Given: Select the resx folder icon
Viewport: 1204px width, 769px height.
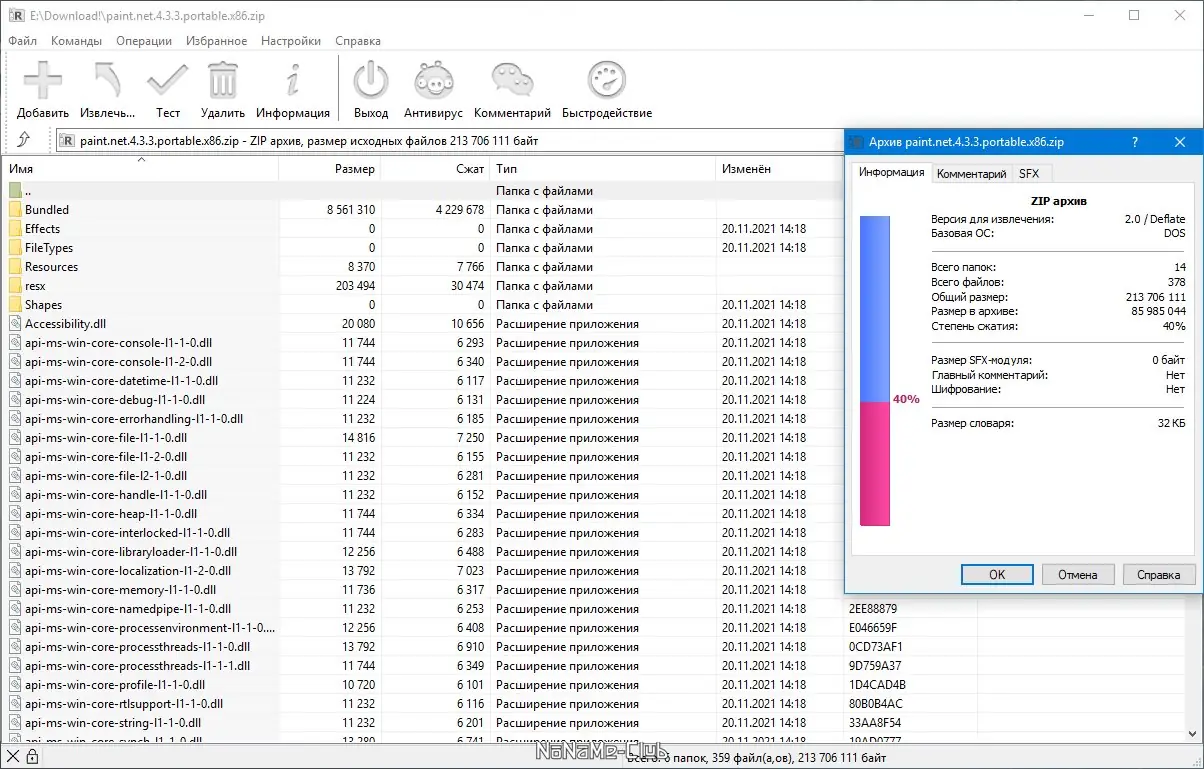Looking at the screenshot, I should coord(15,286).
